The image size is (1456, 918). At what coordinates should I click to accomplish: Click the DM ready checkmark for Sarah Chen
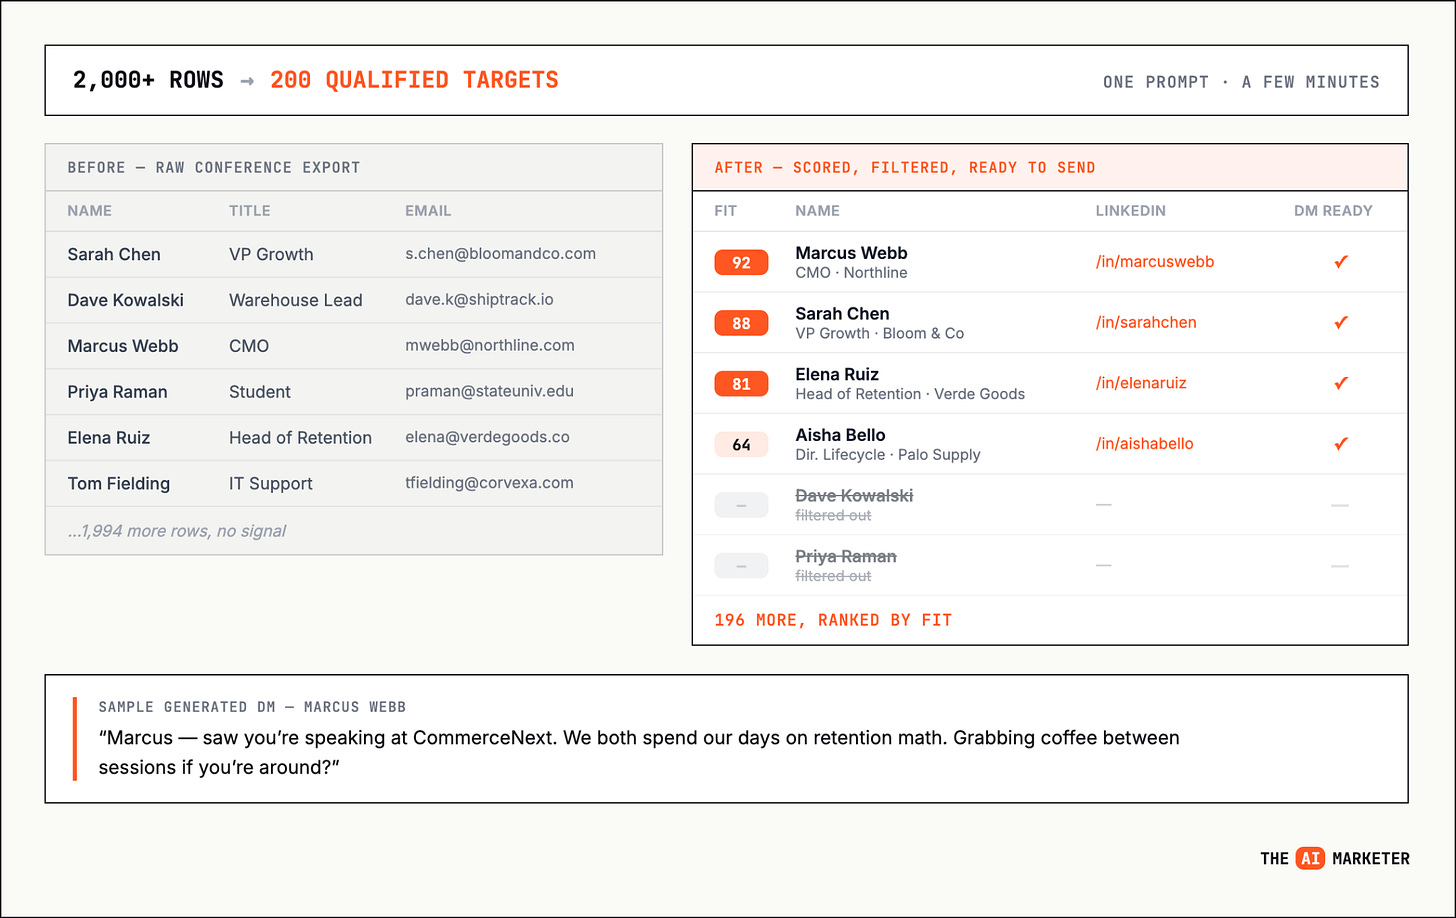click(1341, 322)
